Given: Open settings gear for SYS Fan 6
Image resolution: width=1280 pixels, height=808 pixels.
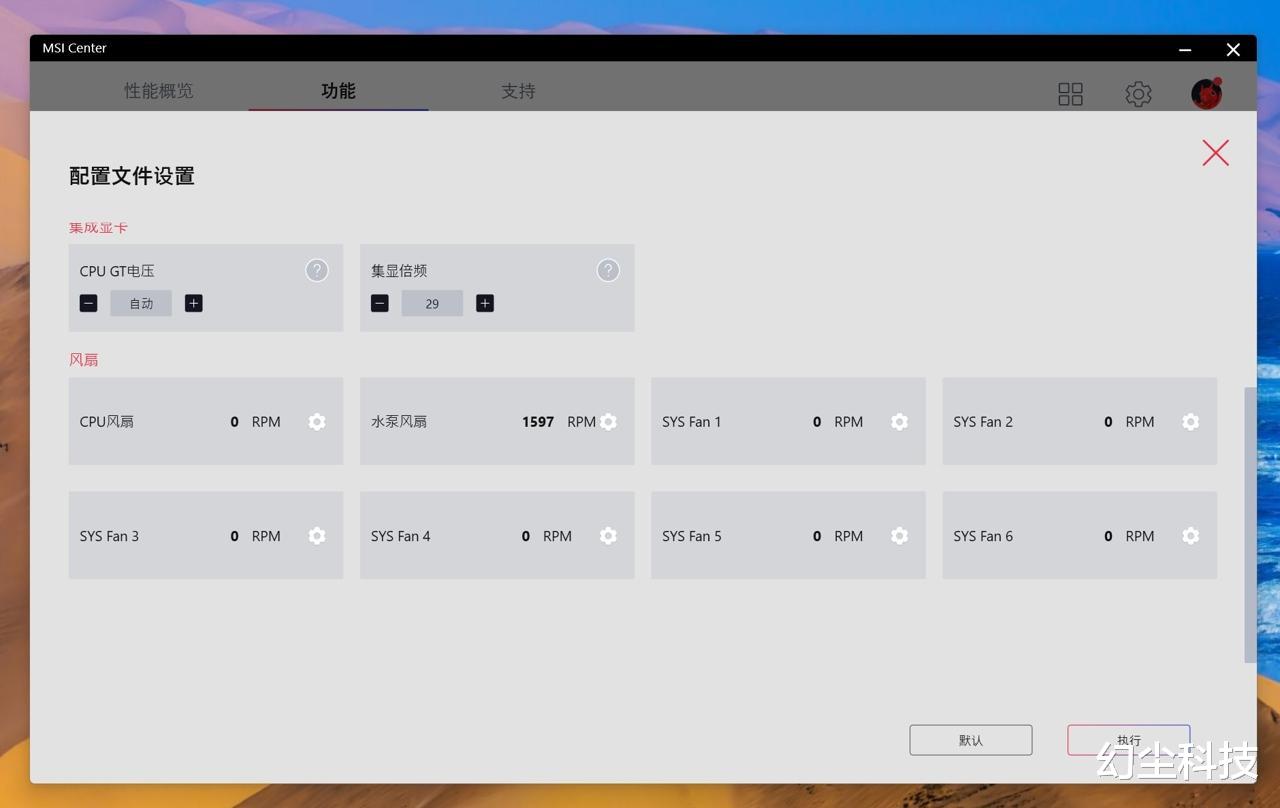Looking at the screenshot, I should pyautogui.click(x=1190, y=536).
